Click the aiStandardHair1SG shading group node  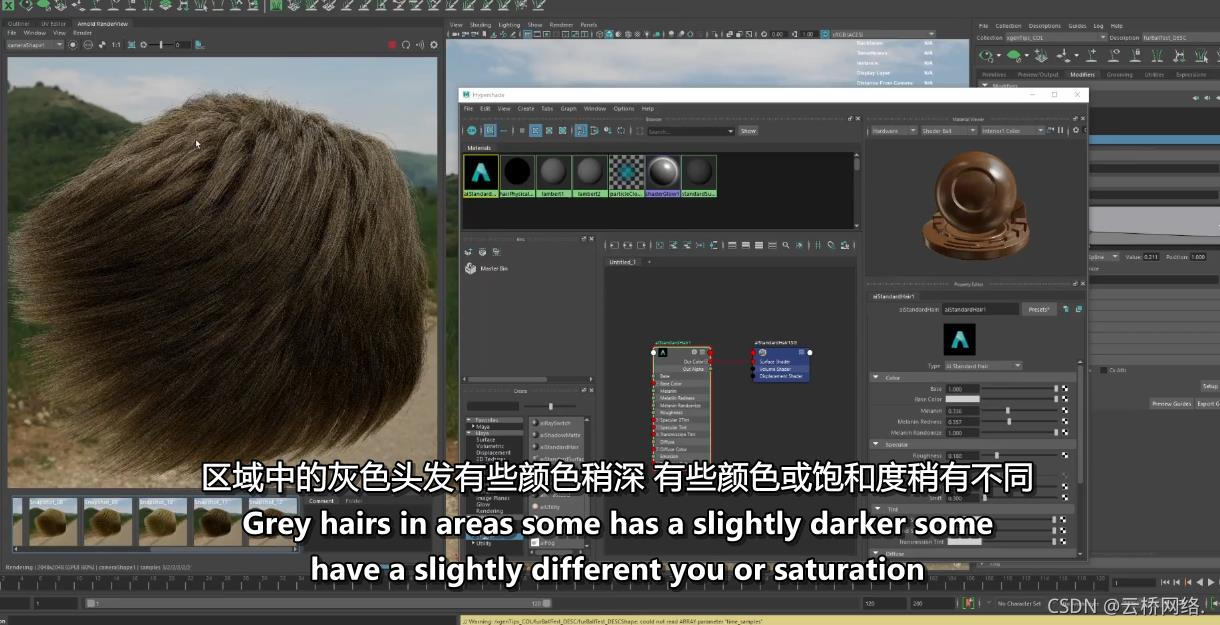(x=781, y=364)
